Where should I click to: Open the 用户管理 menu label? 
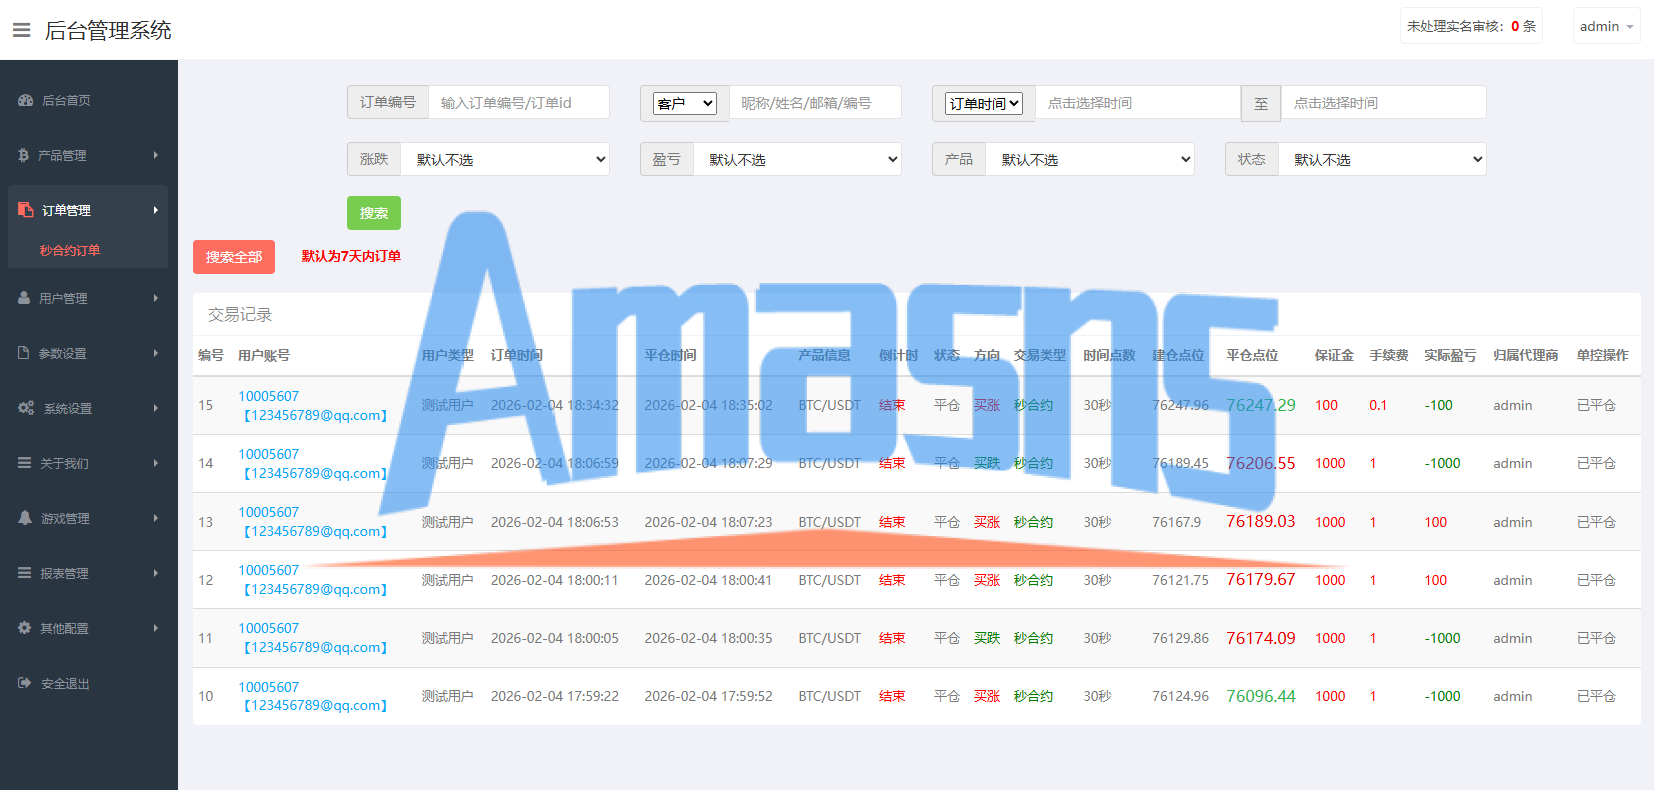coord(63,298)
